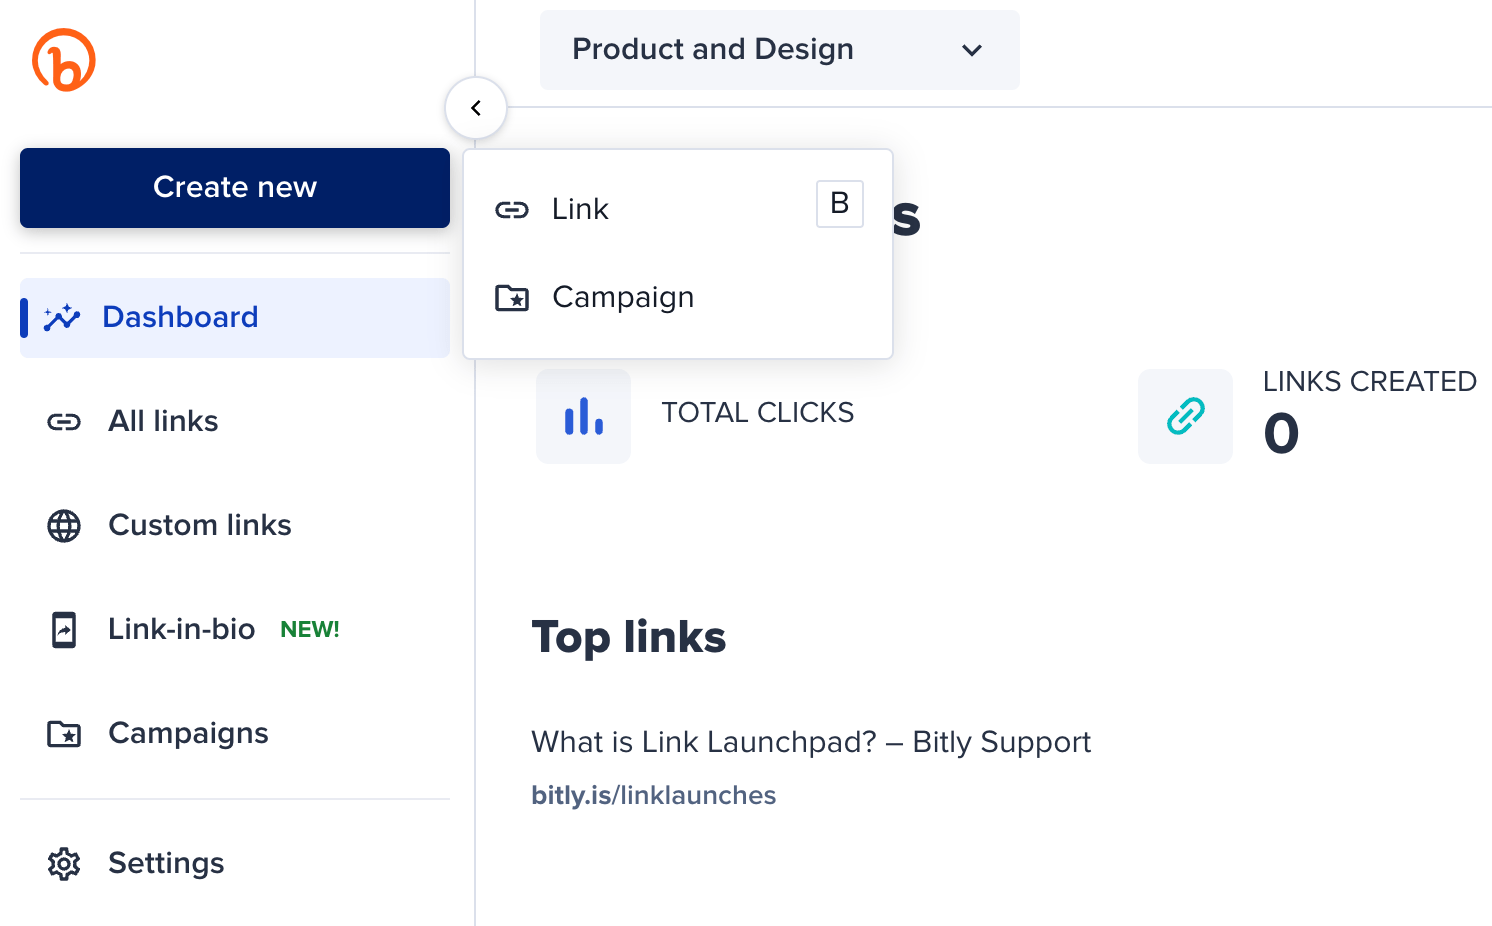Select the B keyboard shortcut badge
This screenshot has height=926, width=1492.
839,204
